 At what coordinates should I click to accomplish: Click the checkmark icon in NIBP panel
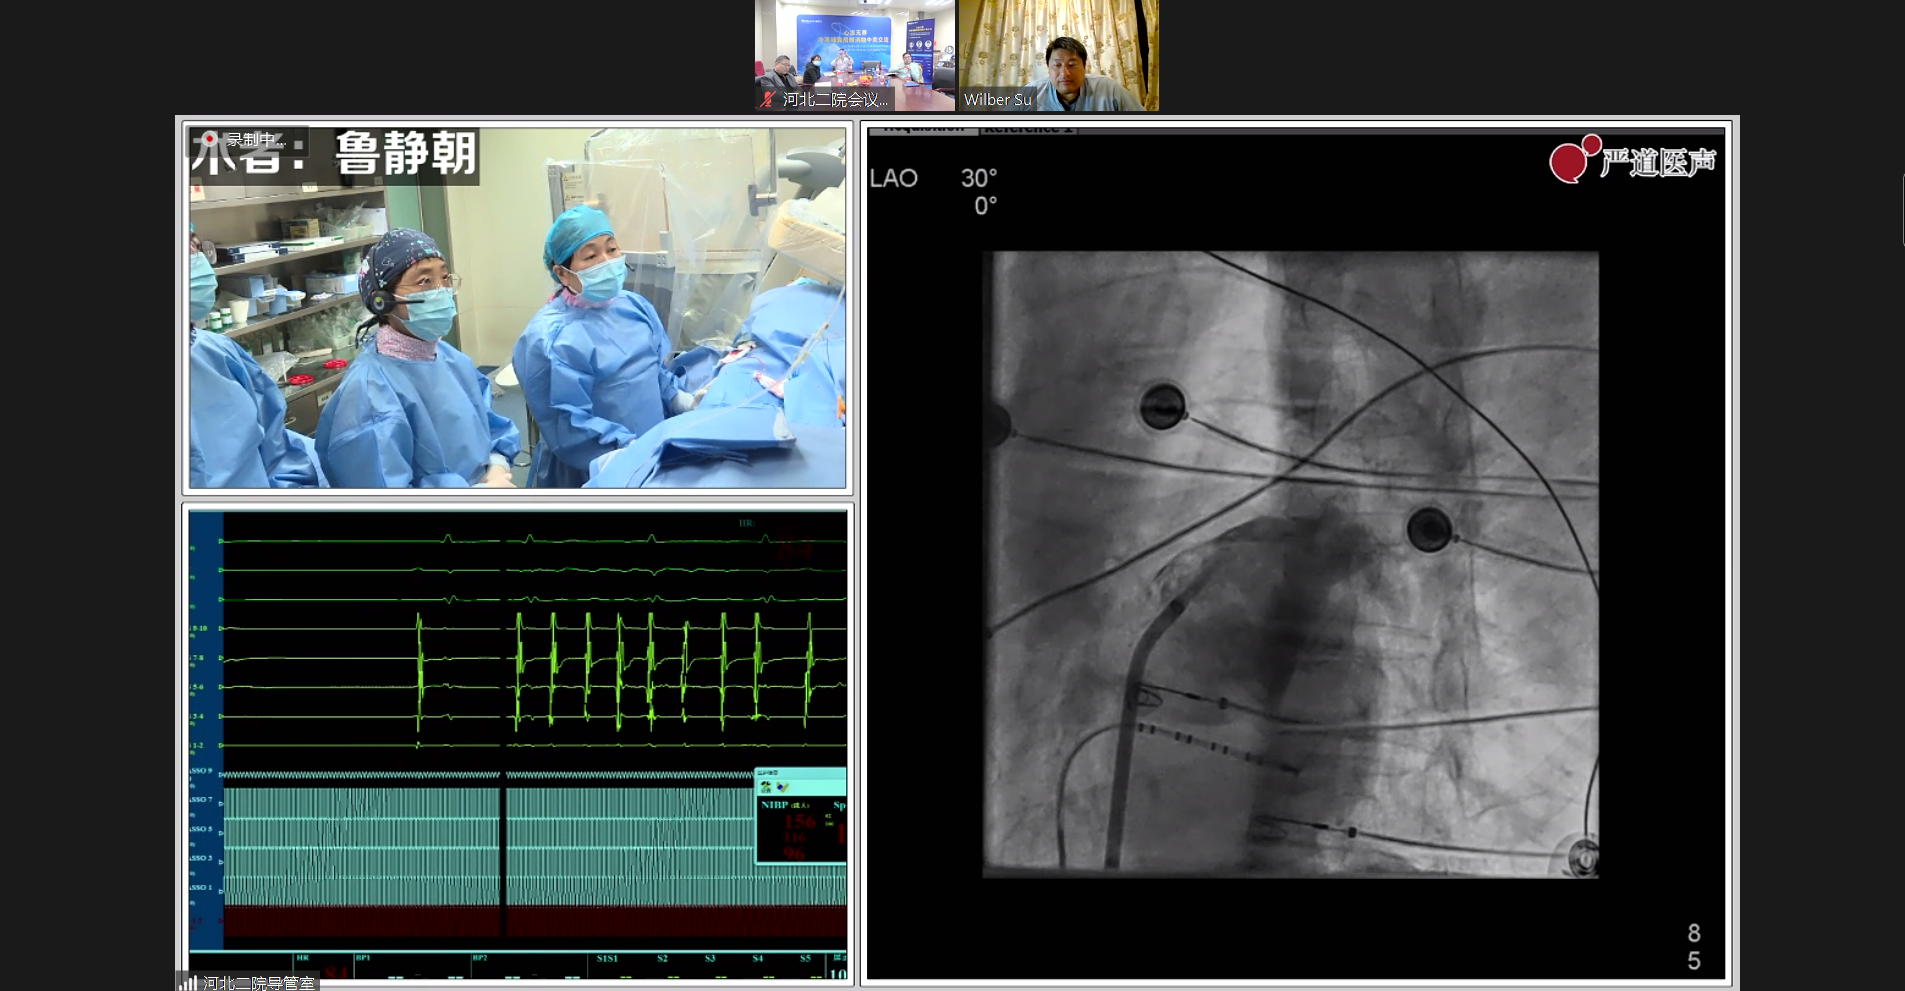click(782, 787)
